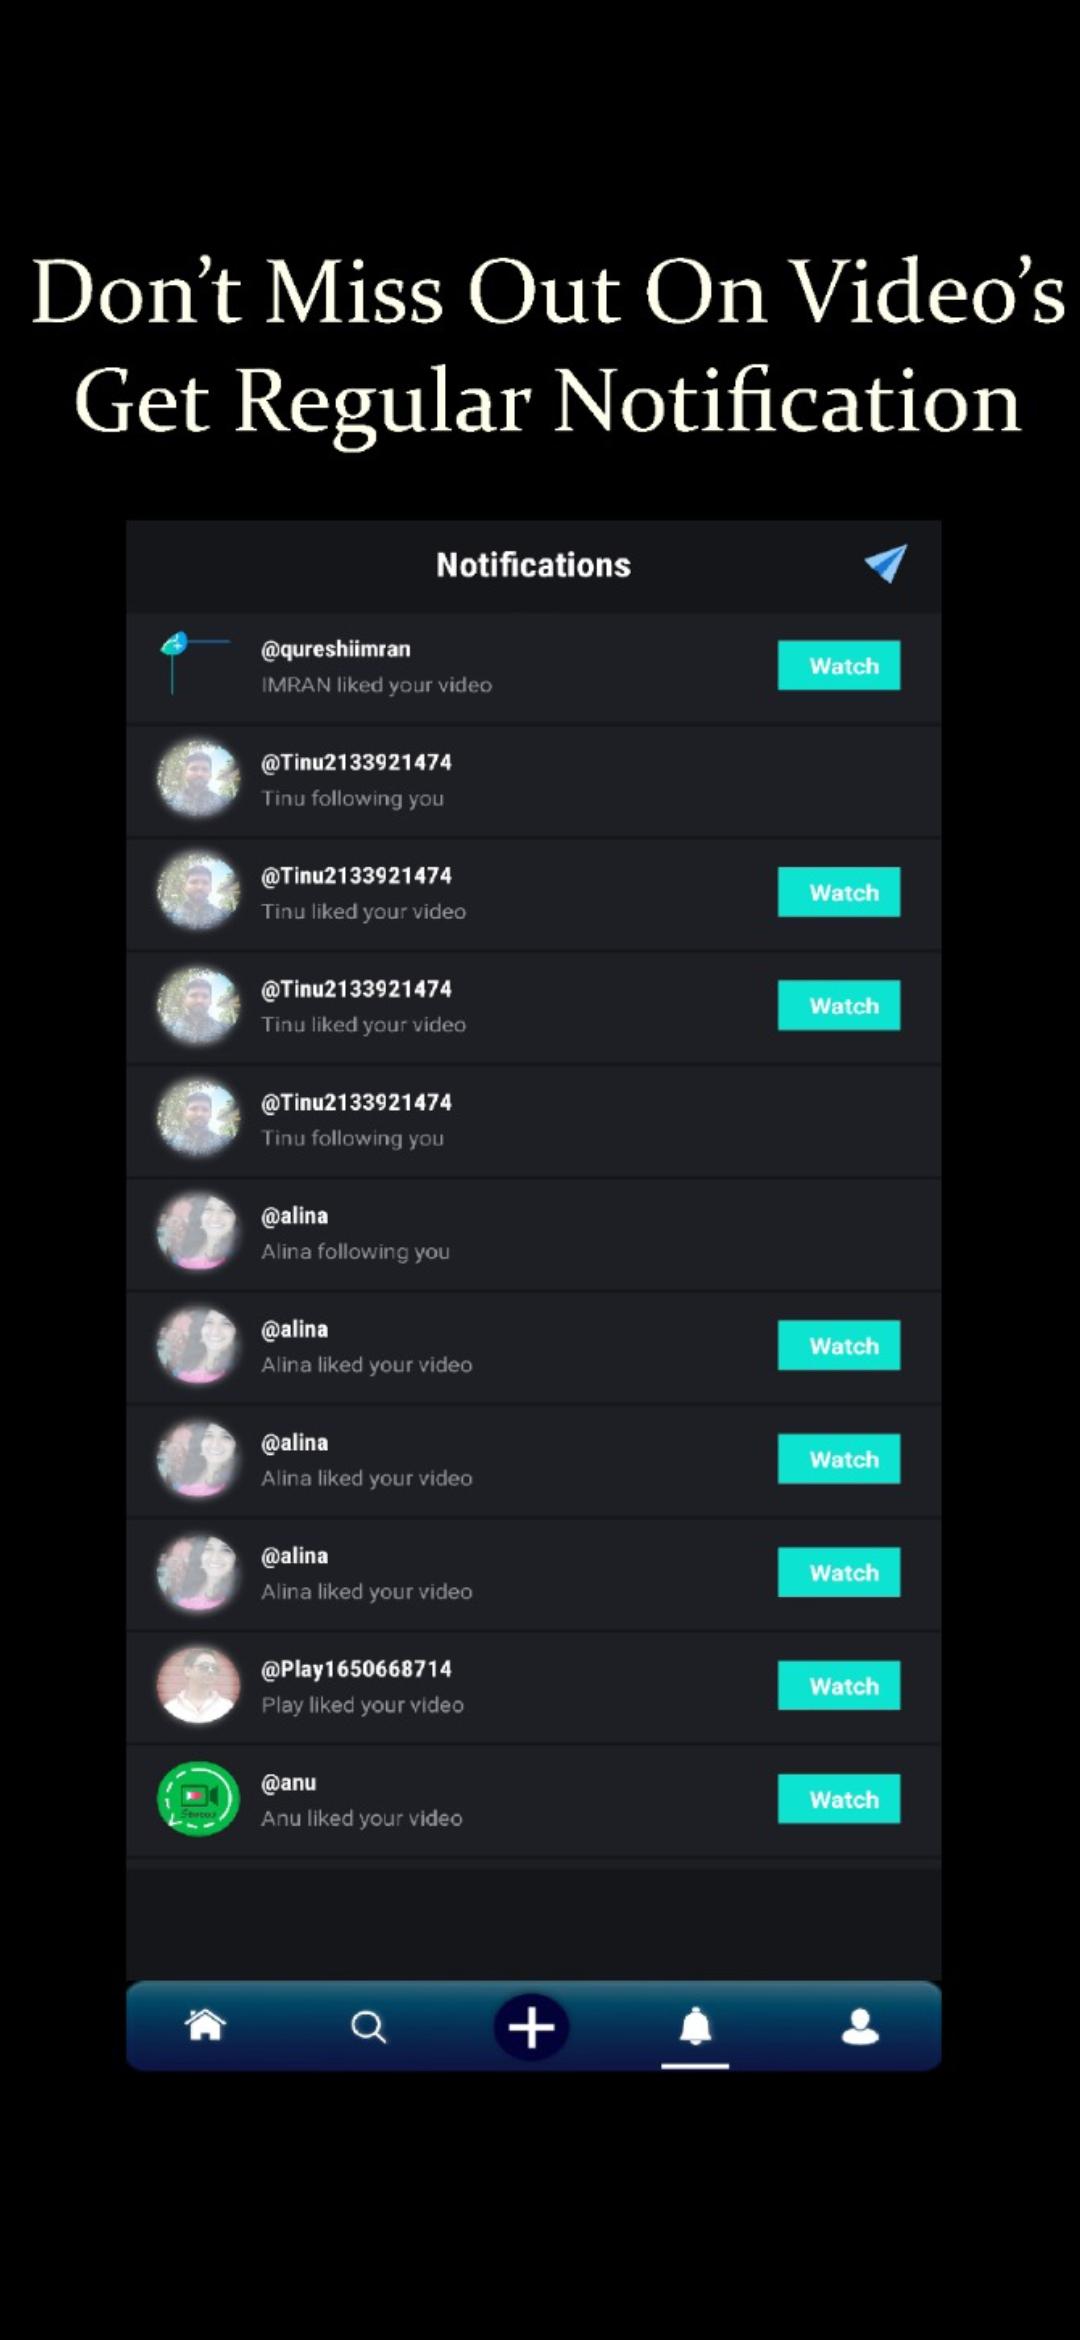Go to the Home tab icon
The image size is (1080, 2340).
(206, 2025)
